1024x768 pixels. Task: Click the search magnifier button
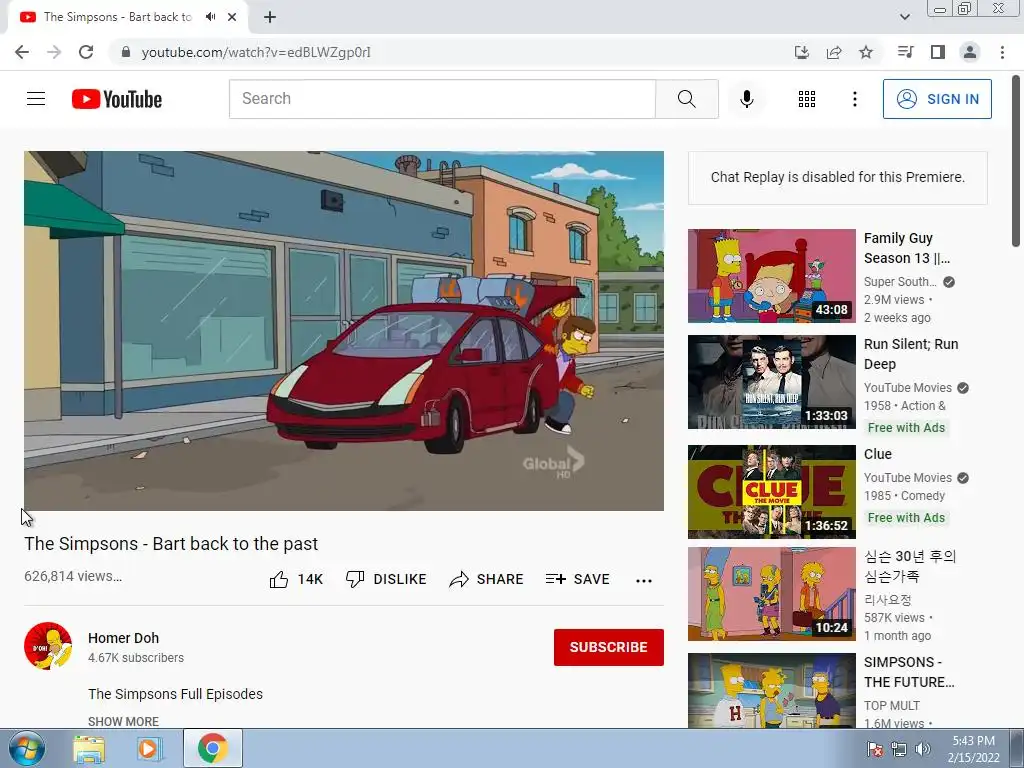coord(686,99)
